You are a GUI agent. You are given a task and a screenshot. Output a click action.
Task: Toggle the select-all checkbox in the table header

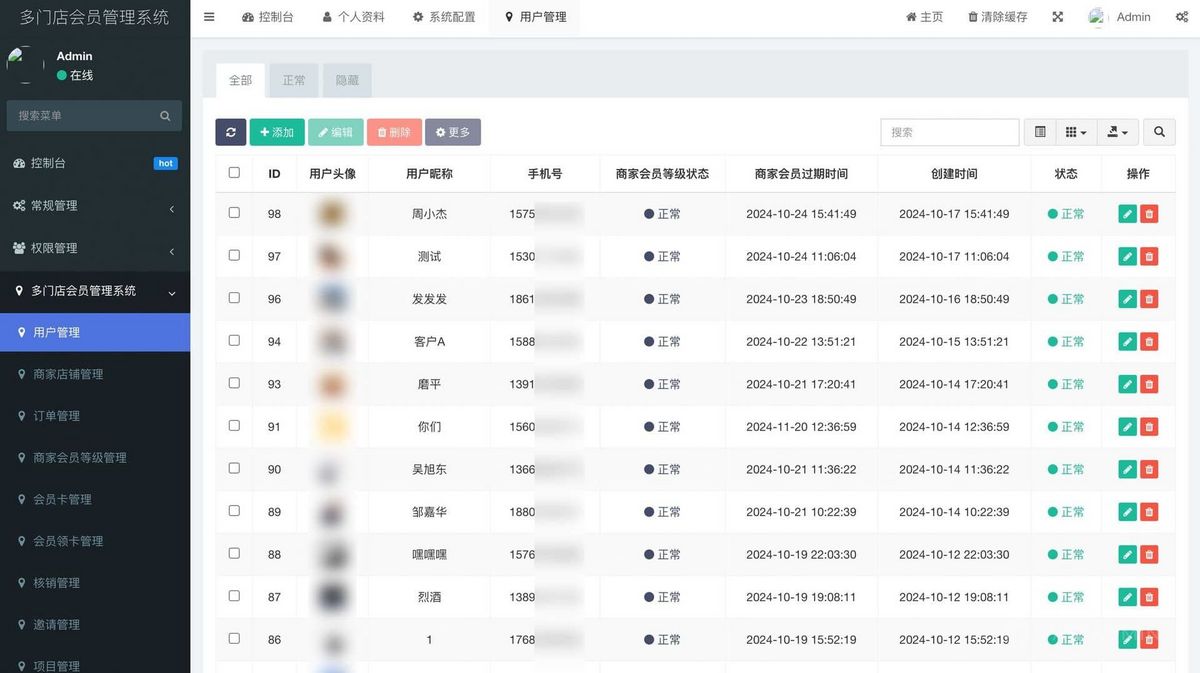[233, 172]
